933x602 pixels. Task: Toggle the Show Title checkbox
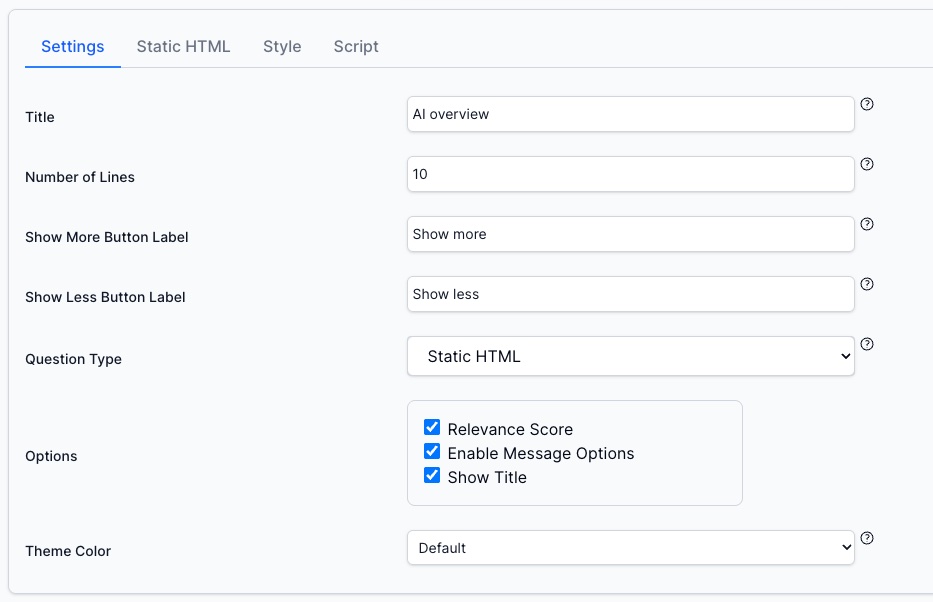[432, 476]
